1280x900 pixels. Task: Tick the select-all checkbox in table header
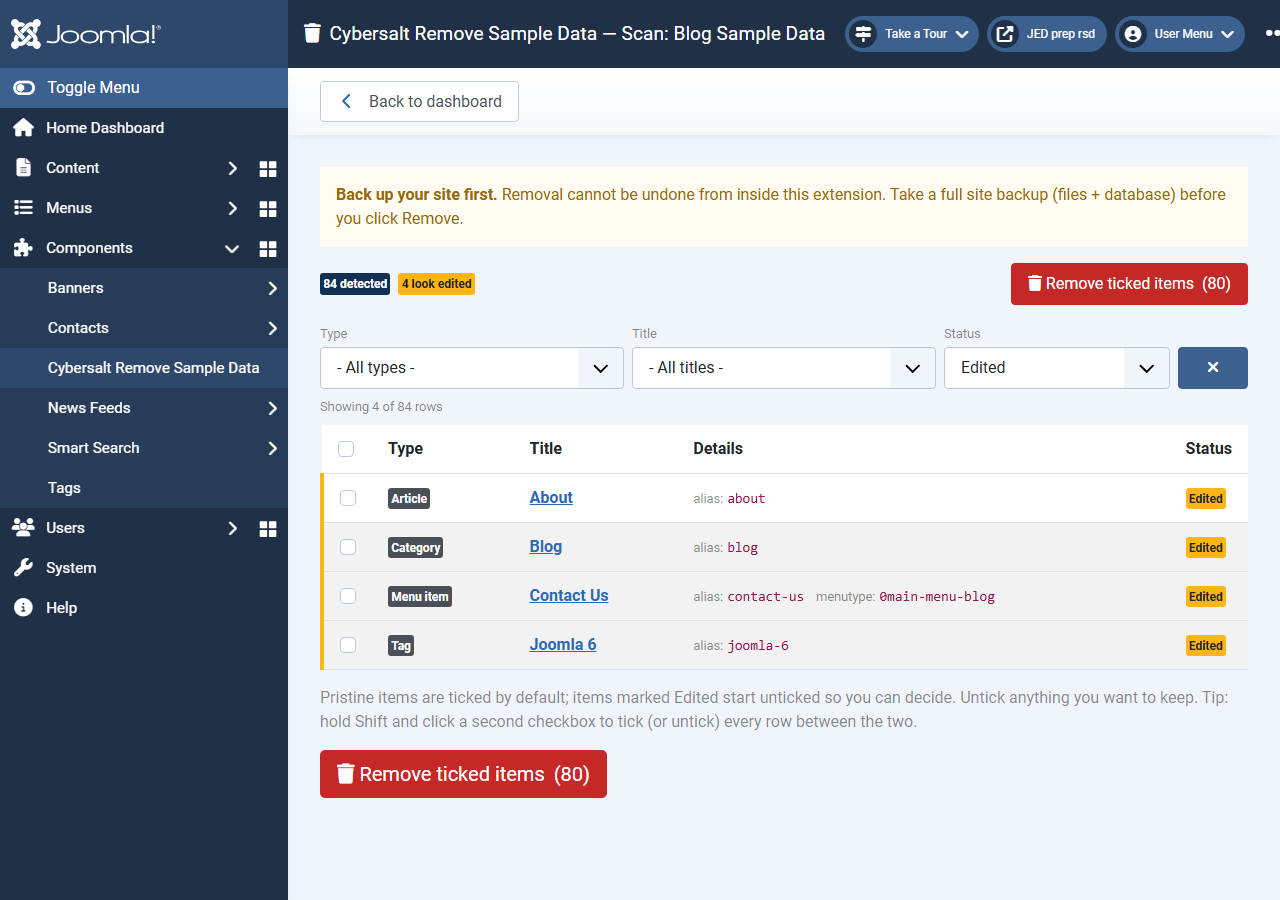tap(346, 449)
